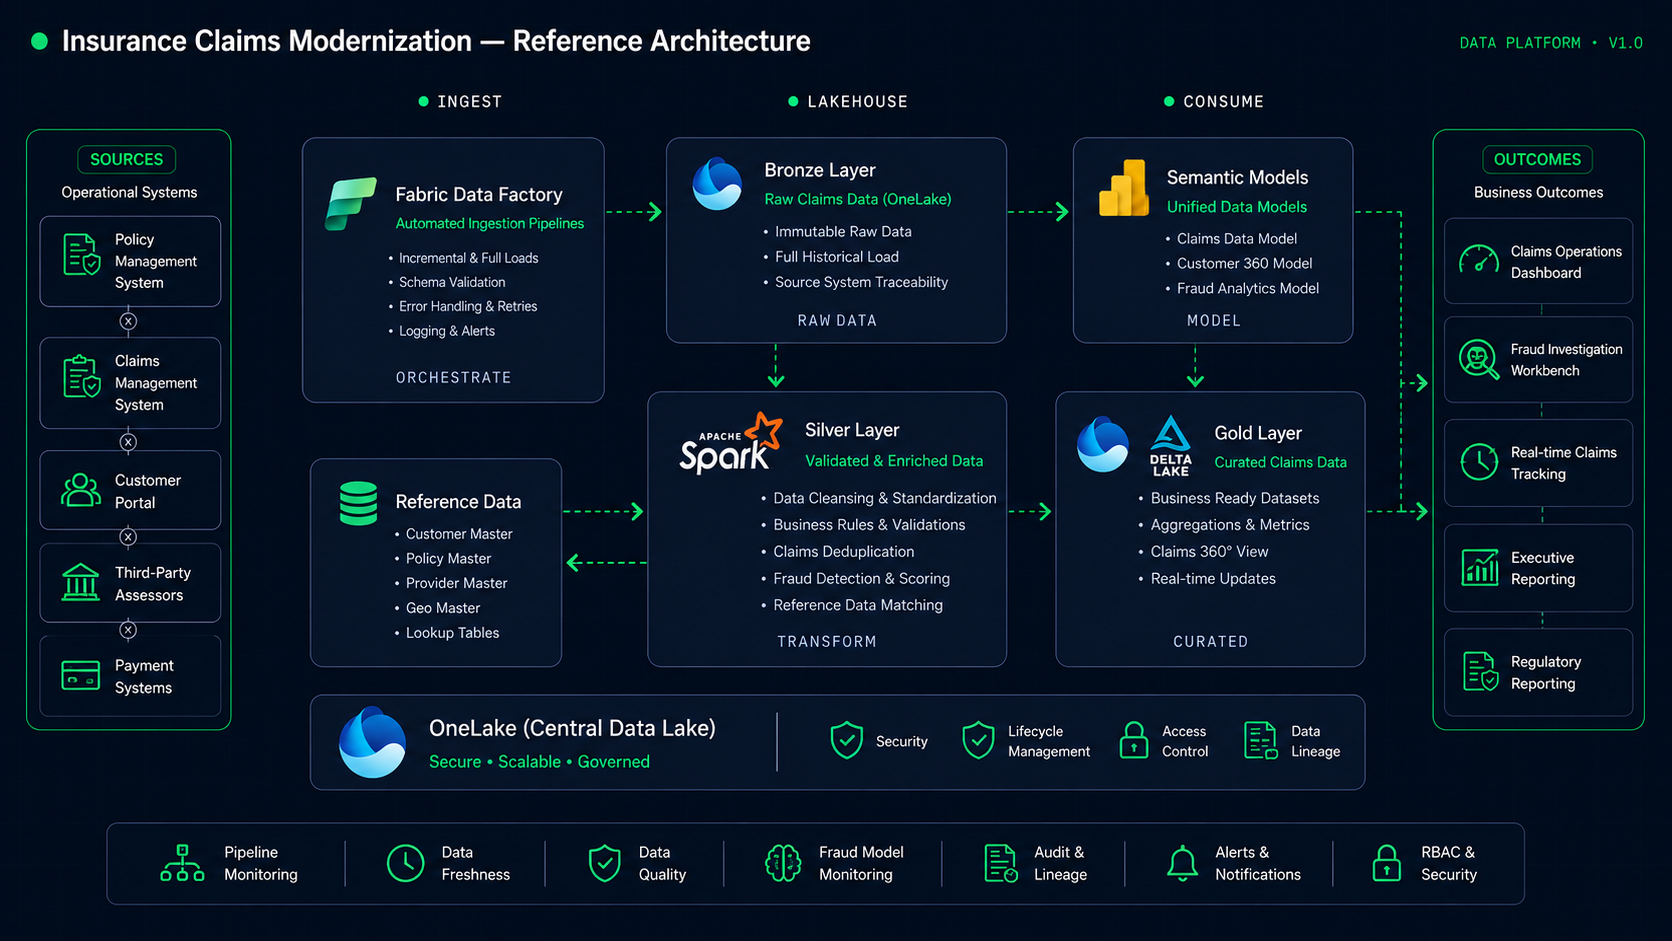The image size is (1672, 941).
Task: Click the Lifecycle Management shield icon
Action: pyautogui.click(x=978, y=741)
